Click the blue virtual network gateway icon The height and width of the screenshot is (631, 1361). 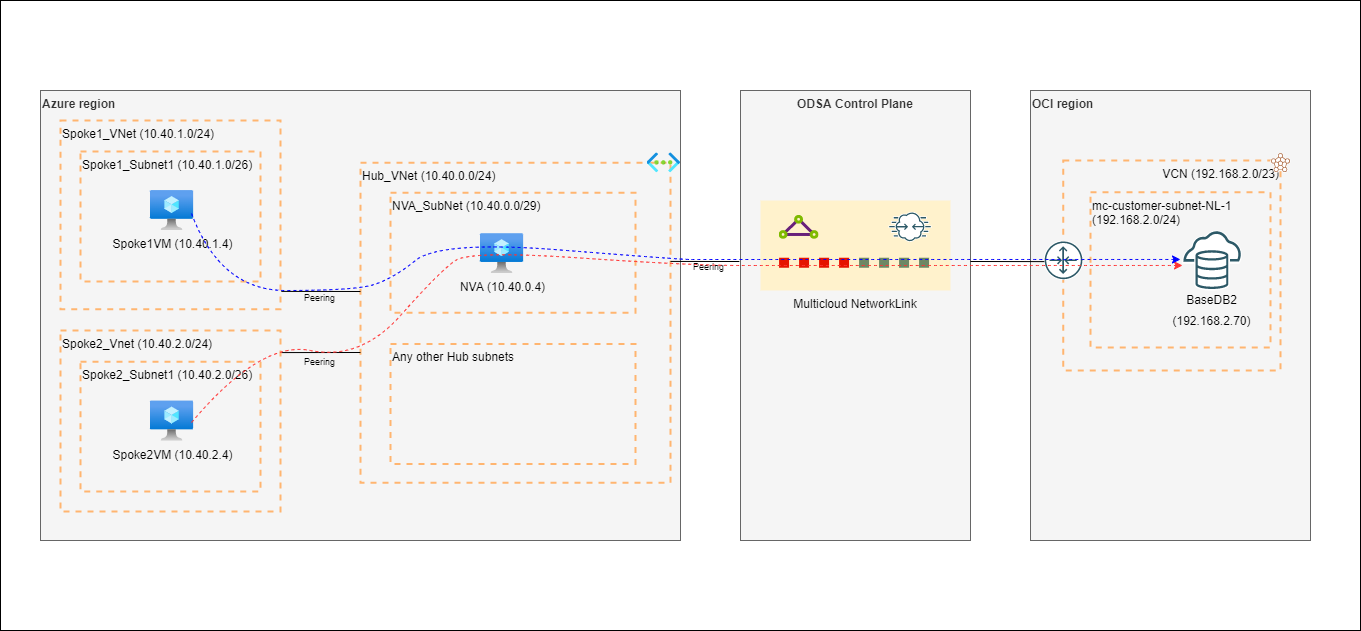pyautogui.click(x=663, y=162)
